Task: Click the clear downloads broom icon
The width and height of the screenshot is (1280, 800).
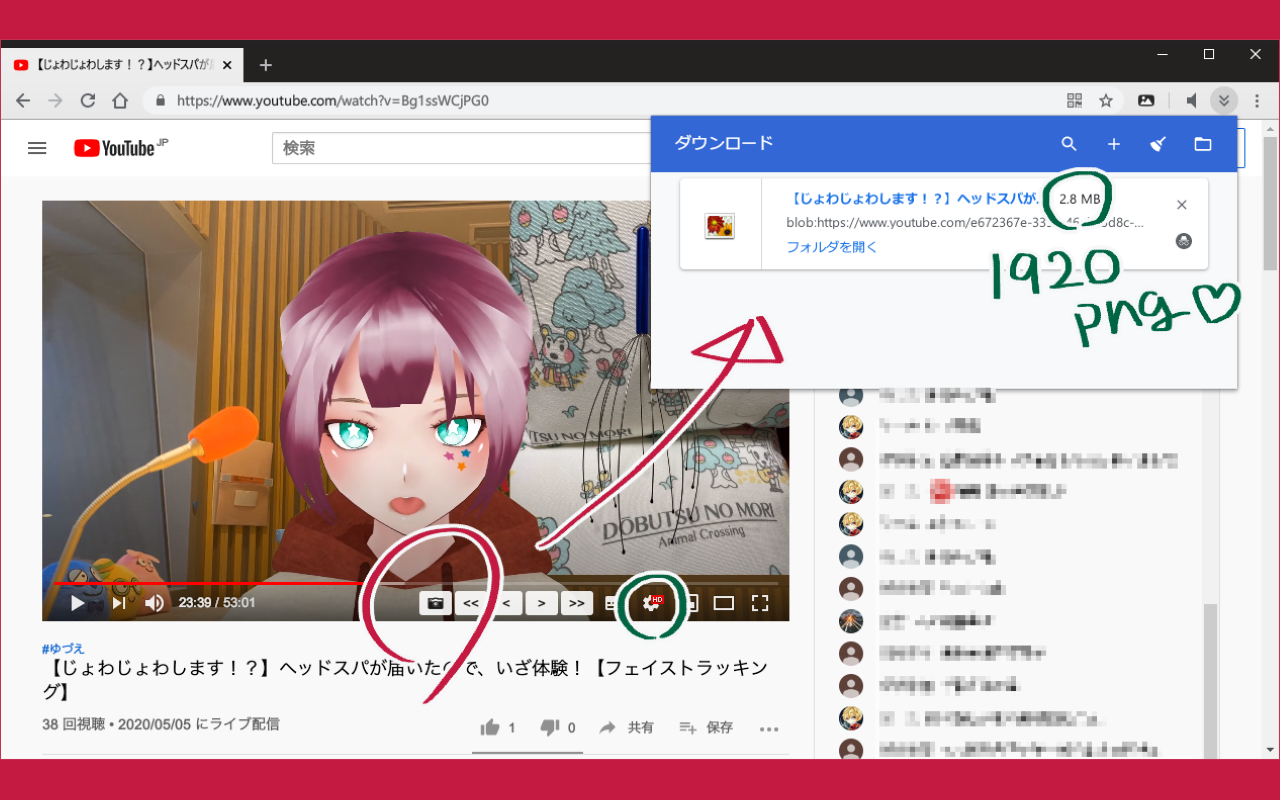Action: point(1158,144)
